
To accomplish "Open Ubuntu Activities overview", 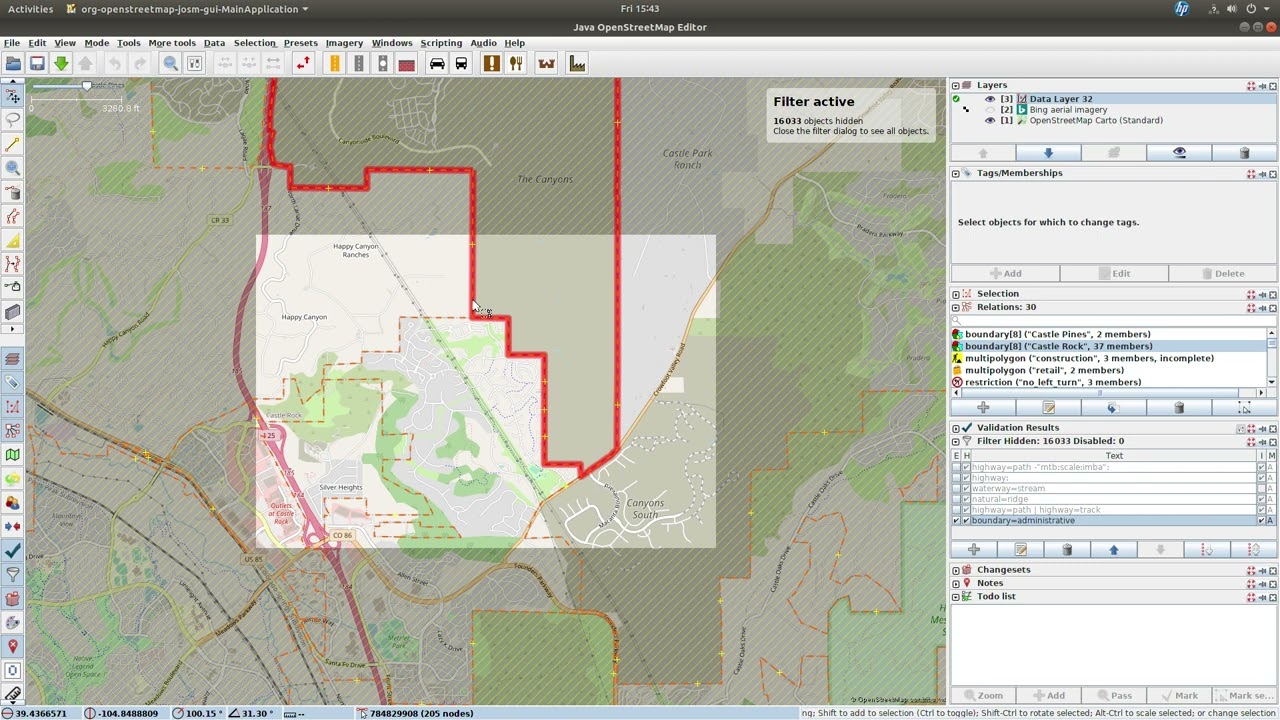I will [30, 9].
